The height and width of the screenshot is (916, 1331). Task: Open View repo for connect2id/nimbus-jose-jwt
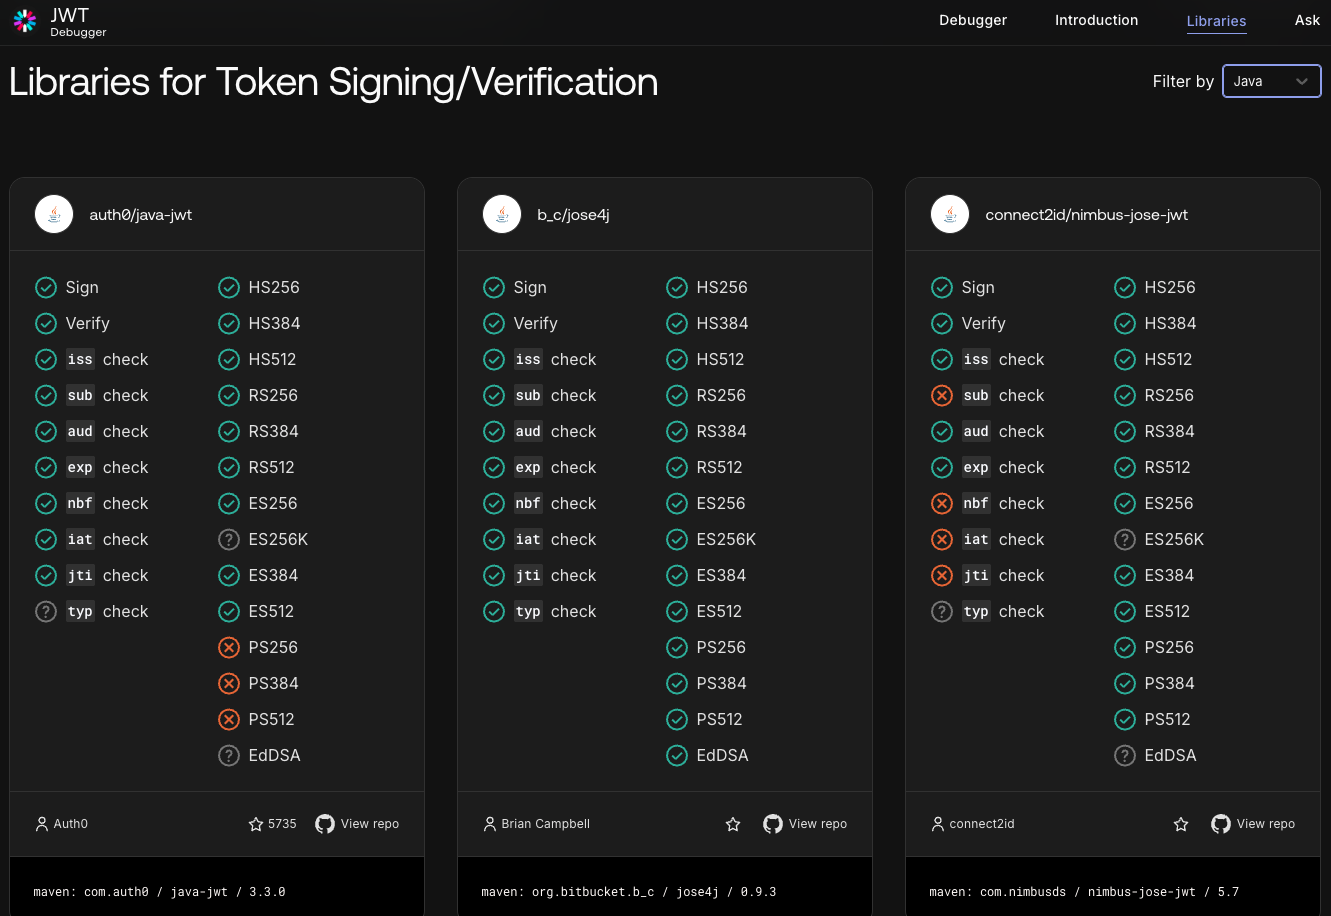(x=1266, y=824)
